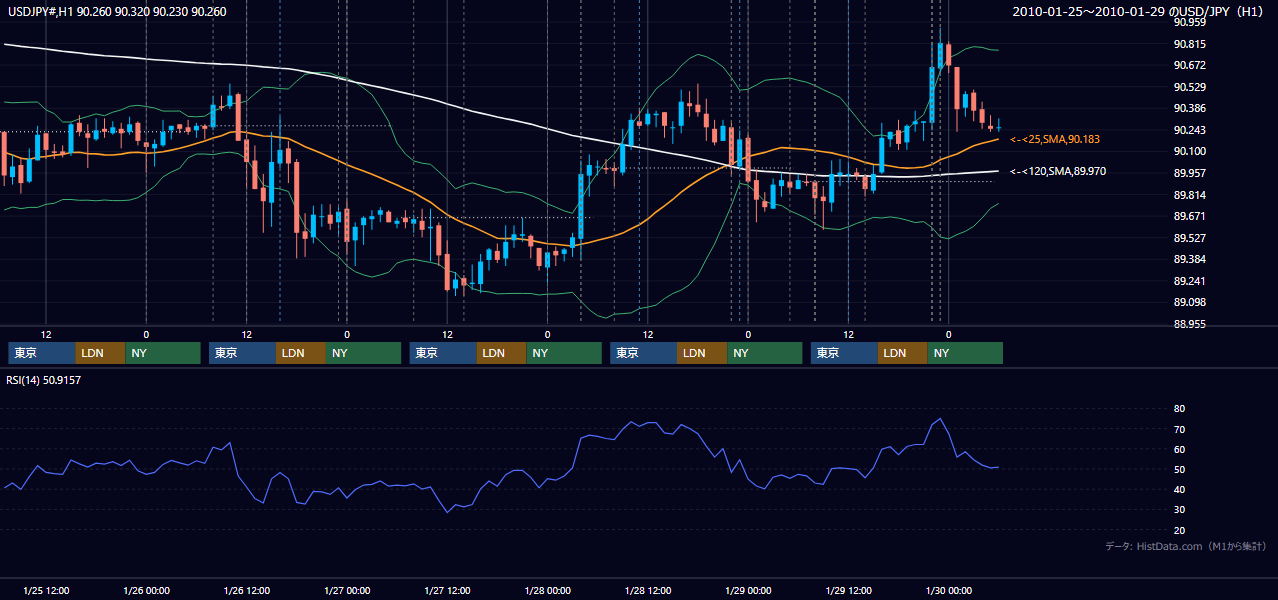Click the 1/28 00:00 date label

click(x=547, y=590)
